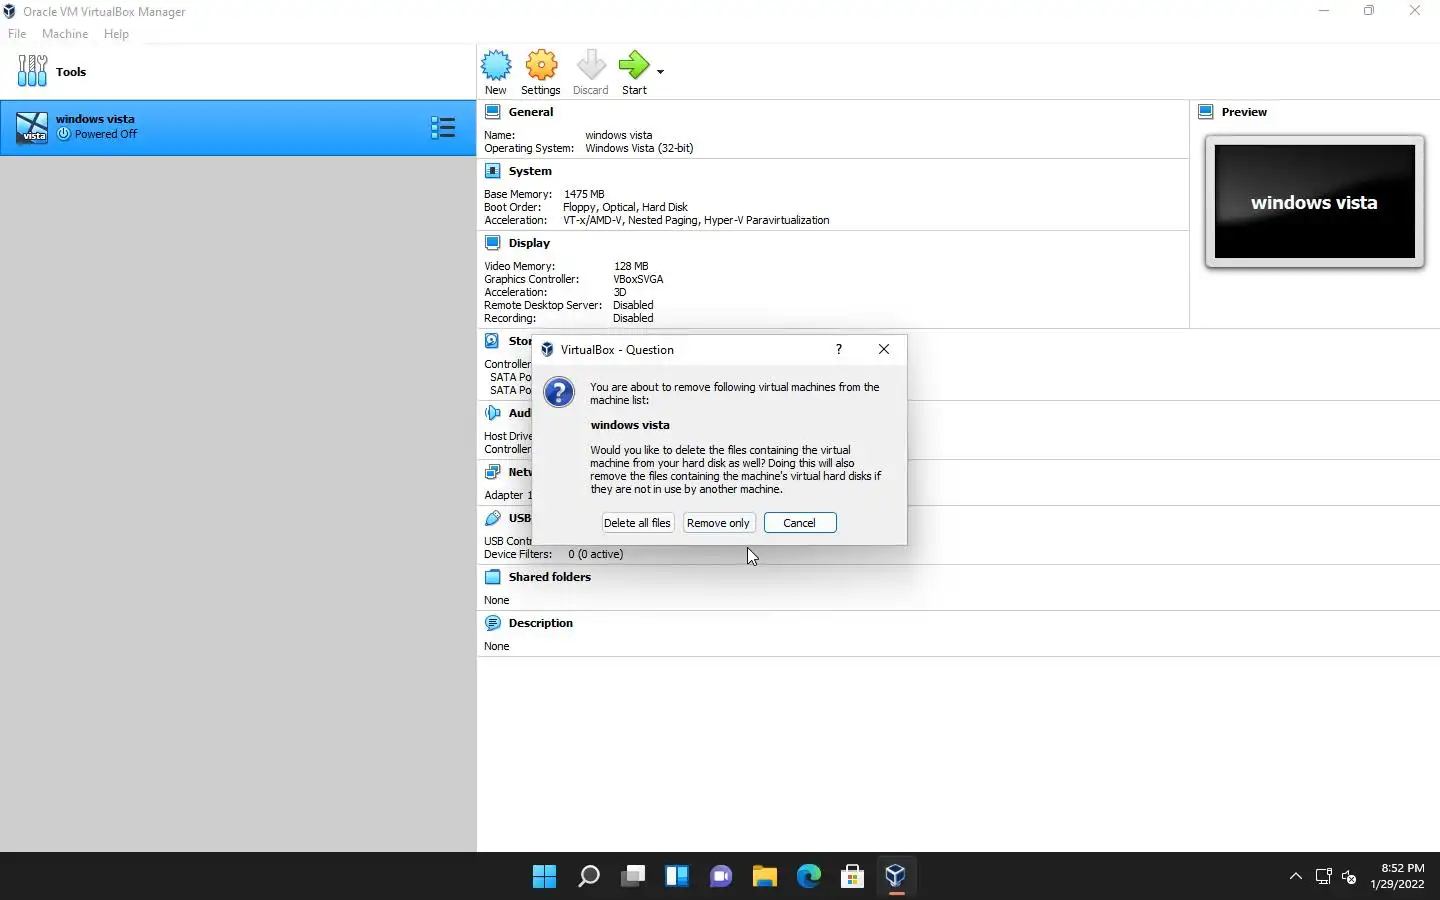Open the Start button dropdown arrow

pos(660,72)
